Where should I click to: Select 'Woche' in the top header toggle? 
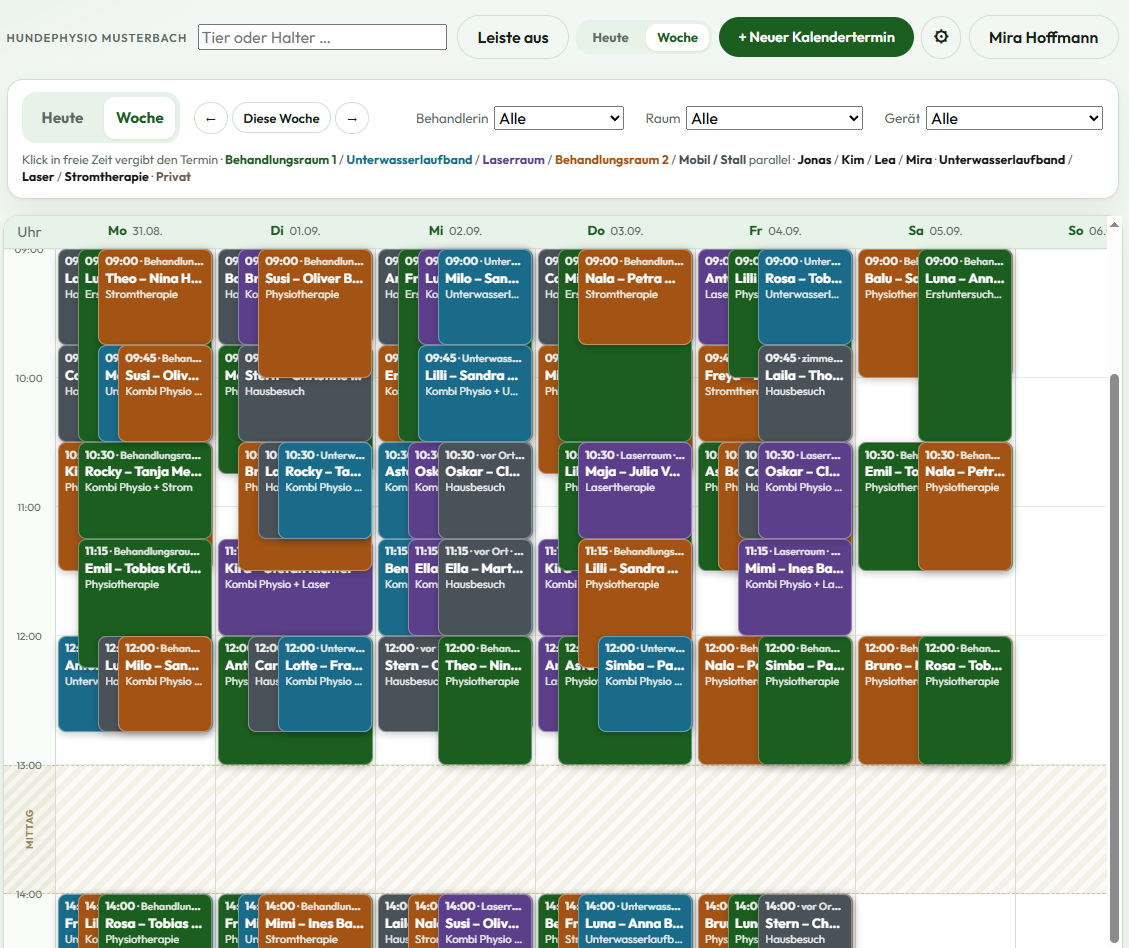click(x=677, y=37)
